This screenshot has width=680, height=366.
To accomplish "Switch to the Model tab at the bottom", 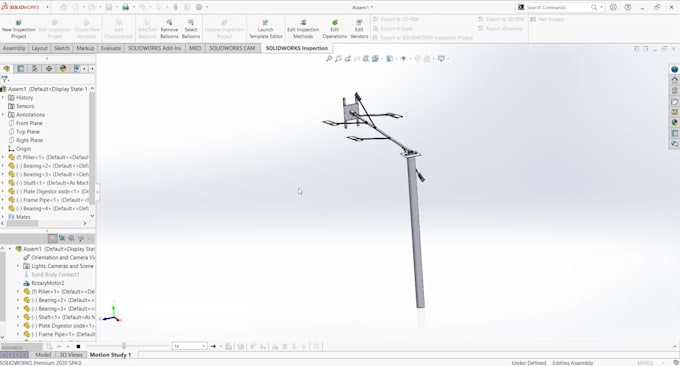I will (43, 355).
